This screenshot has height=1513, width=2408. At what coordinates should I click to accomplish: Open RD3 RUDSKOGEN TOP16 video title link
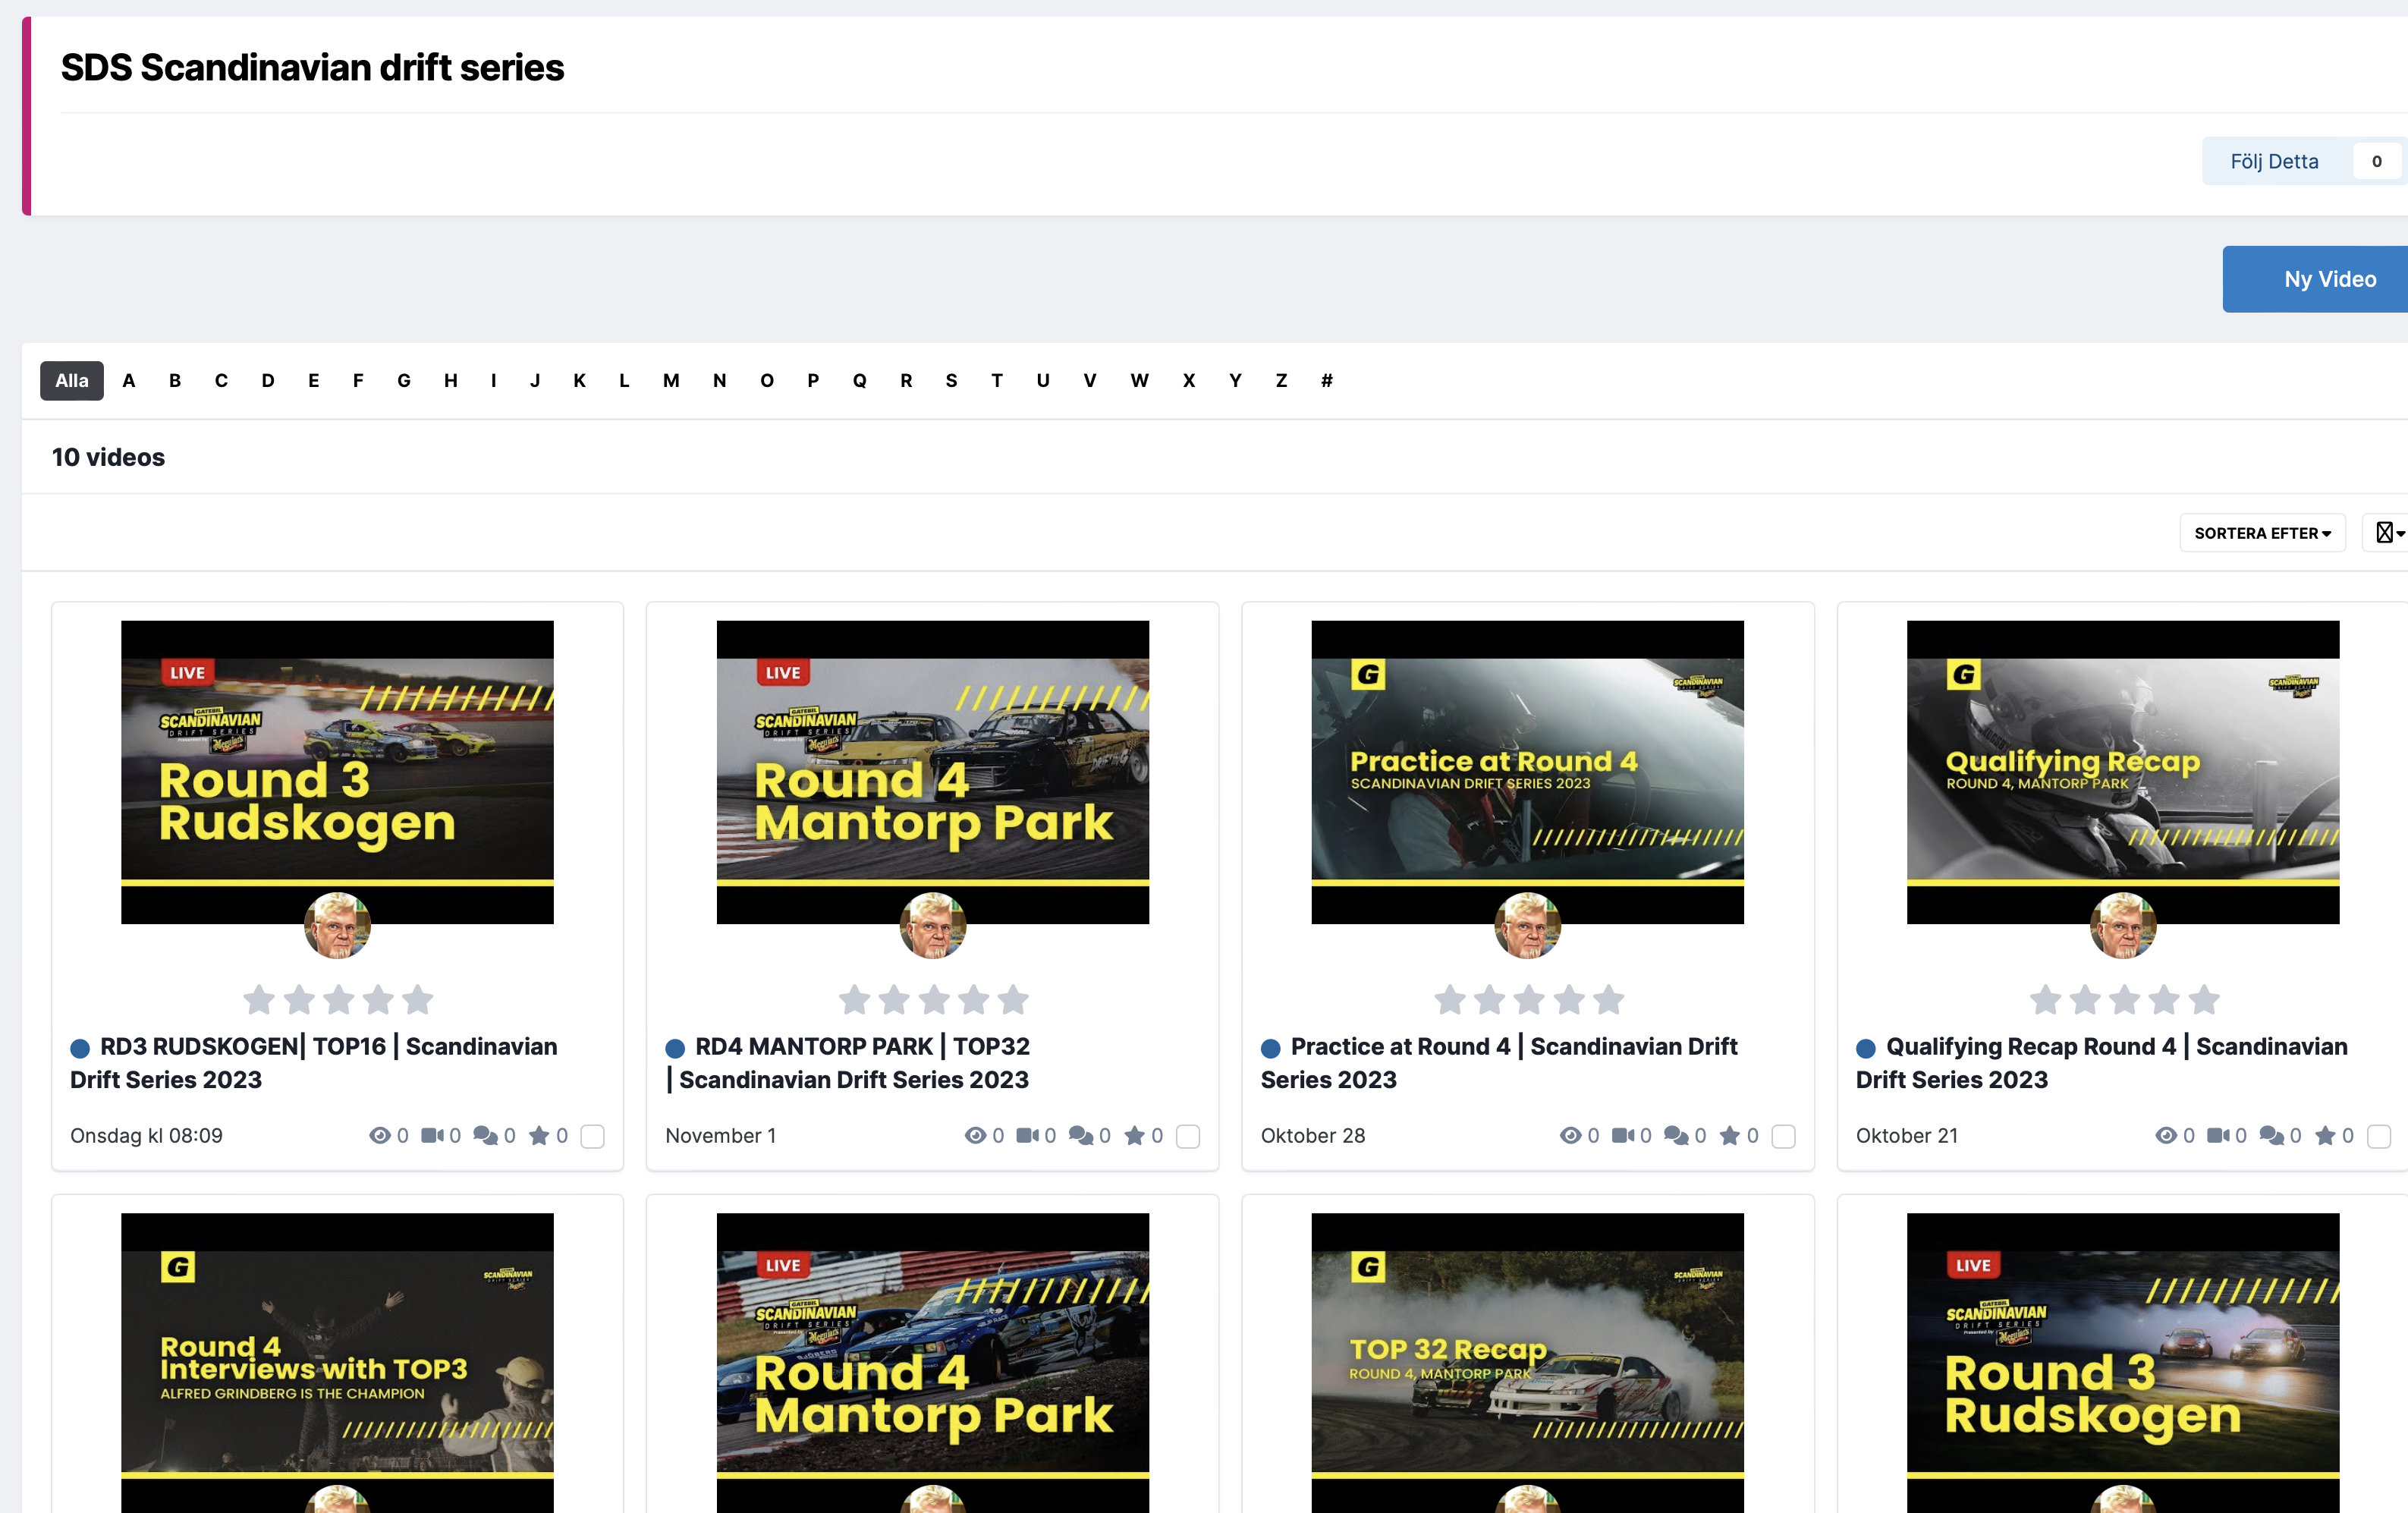click(314, 1063)
